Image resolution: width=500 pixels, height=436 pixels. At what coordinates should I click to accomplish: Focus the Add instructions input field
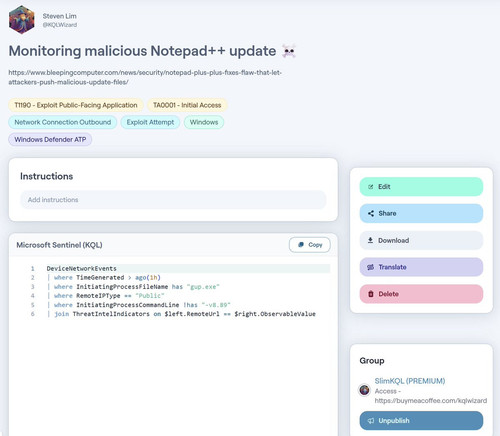(x=173, y=200)
